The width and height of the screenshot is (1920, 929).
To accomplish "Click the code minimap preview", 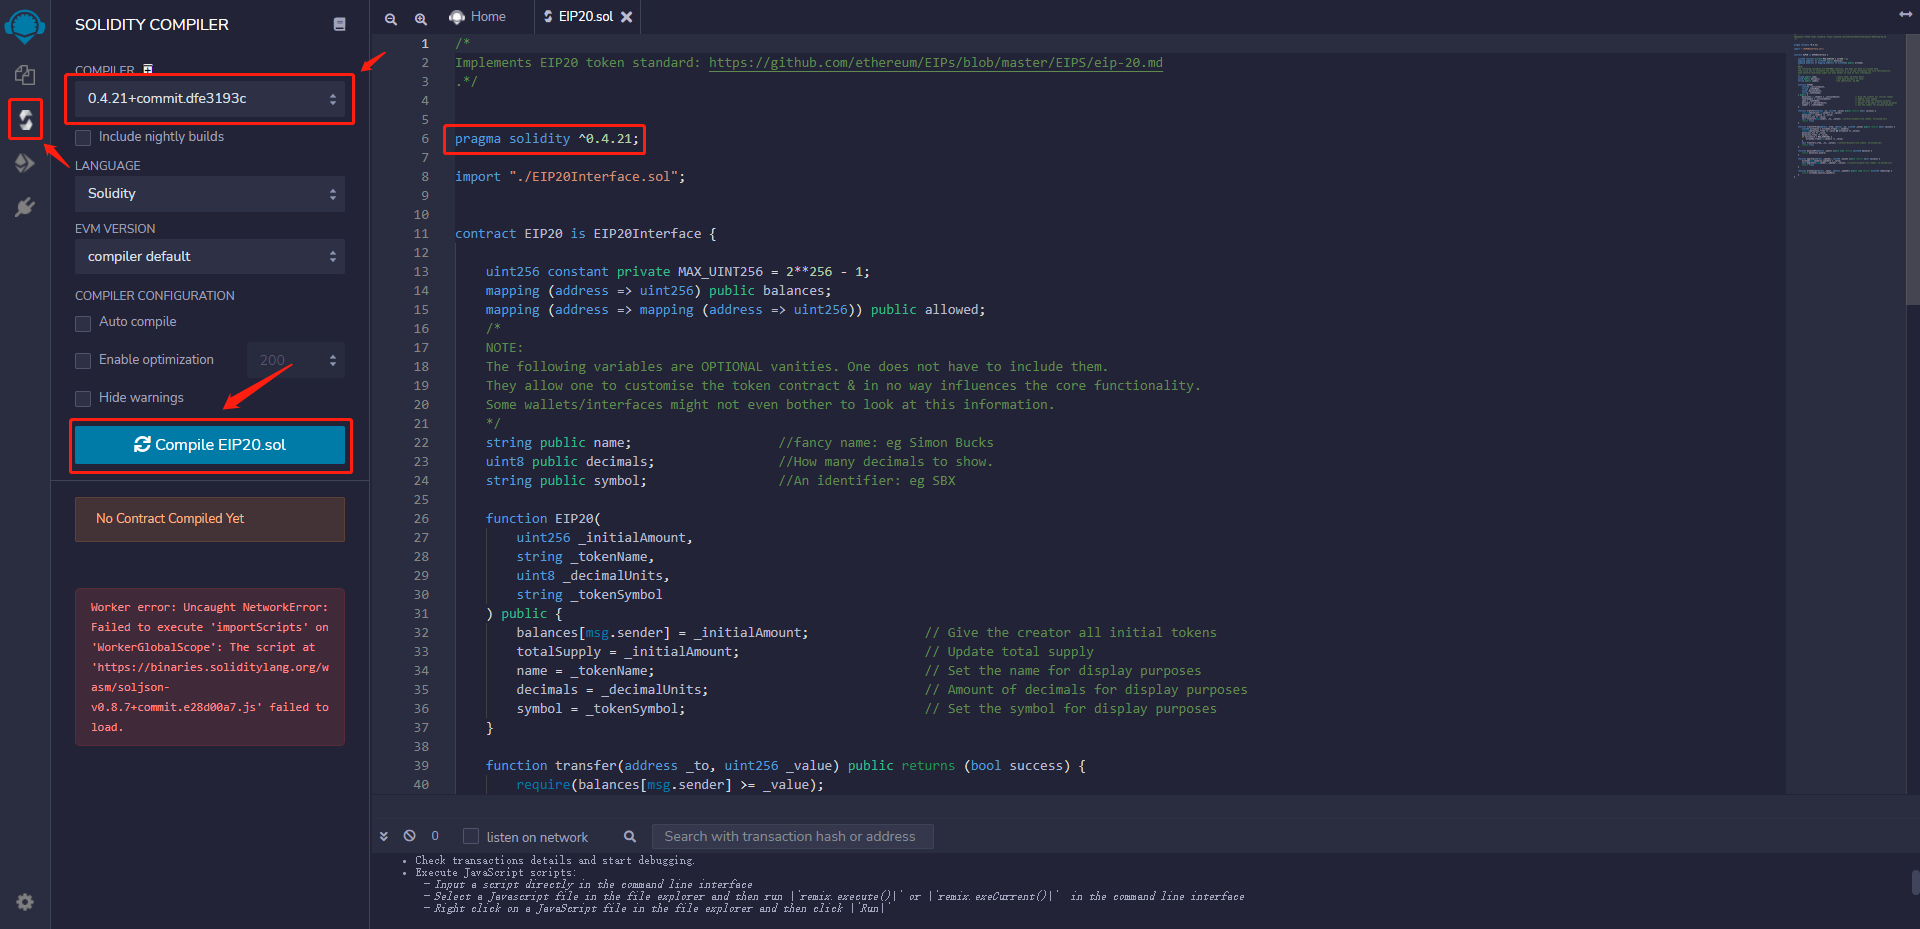I will [1845, 105].
